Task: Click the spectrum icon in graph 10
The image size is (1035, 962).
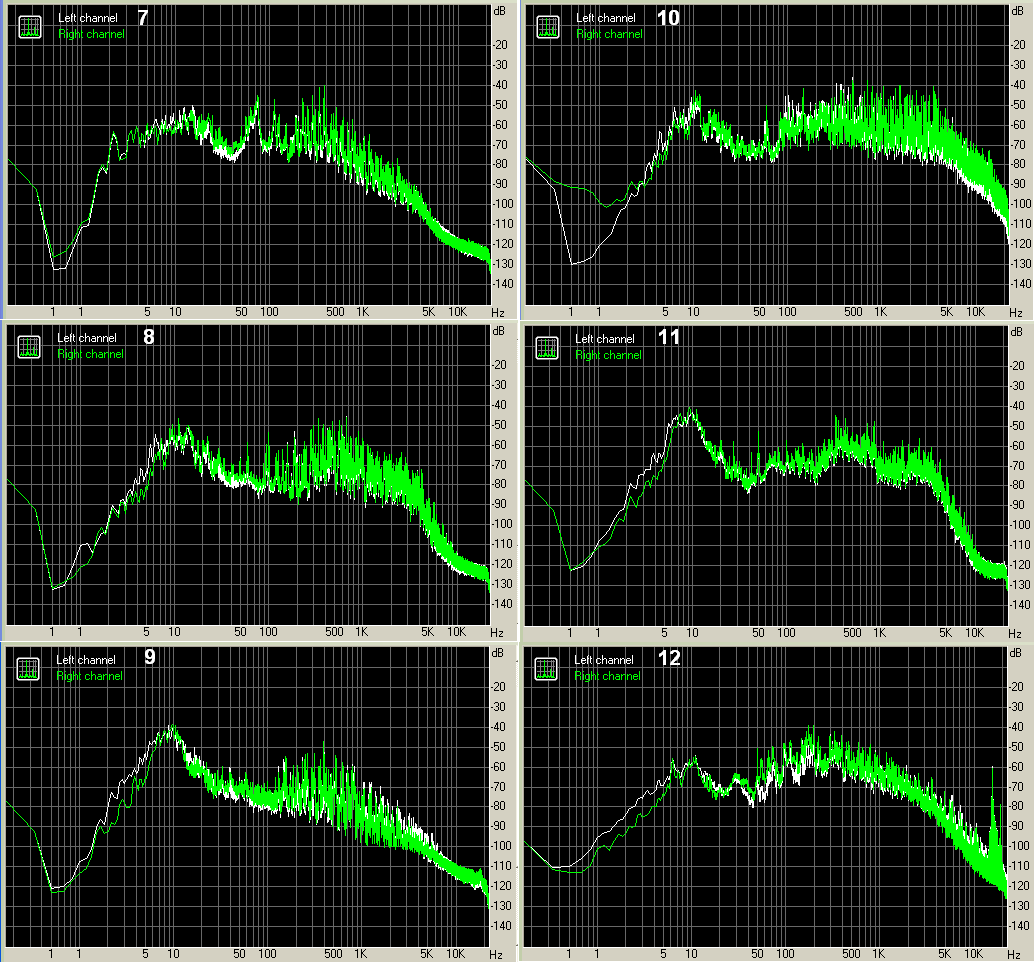Action: click(548, 27)
